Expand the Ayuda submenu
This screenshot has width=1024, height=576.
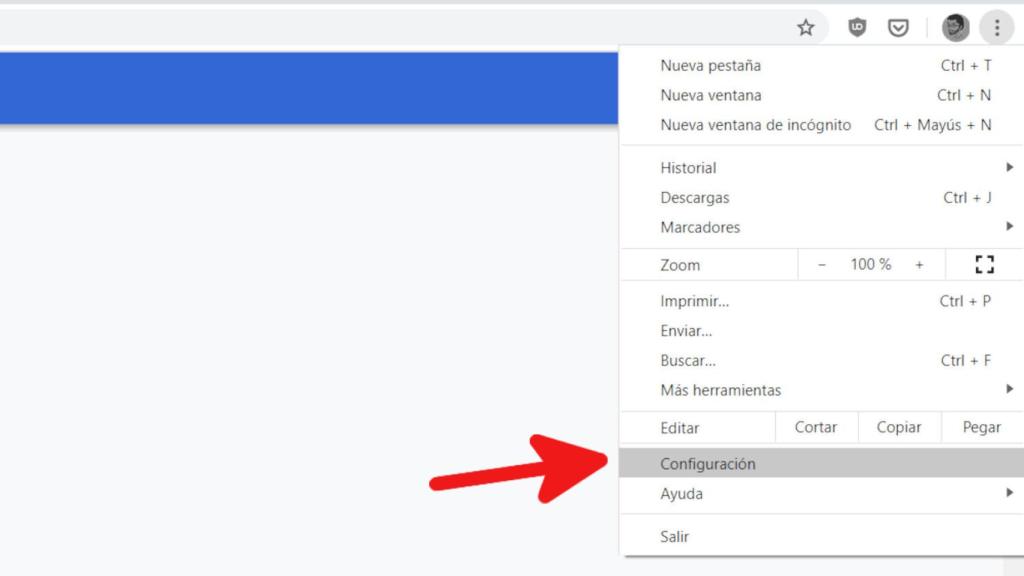click(x=822, y=493)
